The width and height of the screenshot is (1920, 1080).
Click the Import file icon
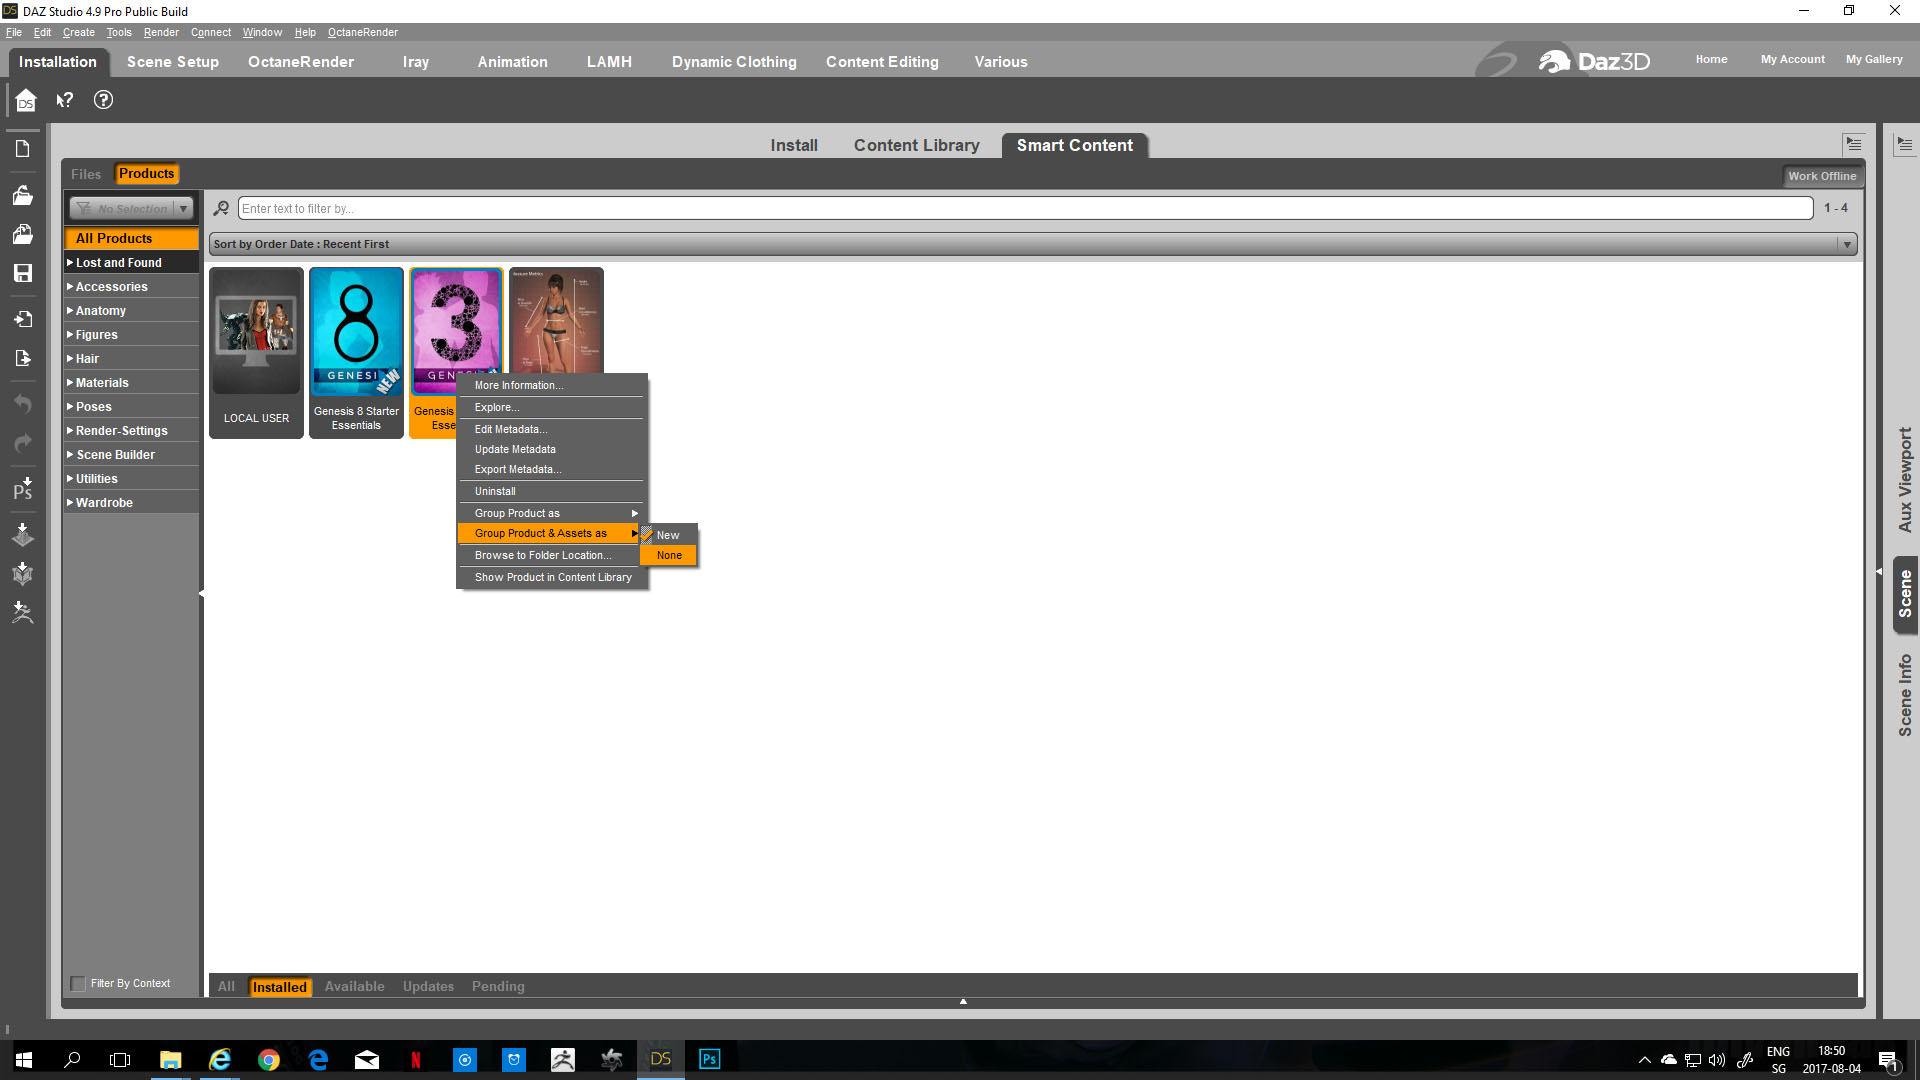[x=22, y=319]
